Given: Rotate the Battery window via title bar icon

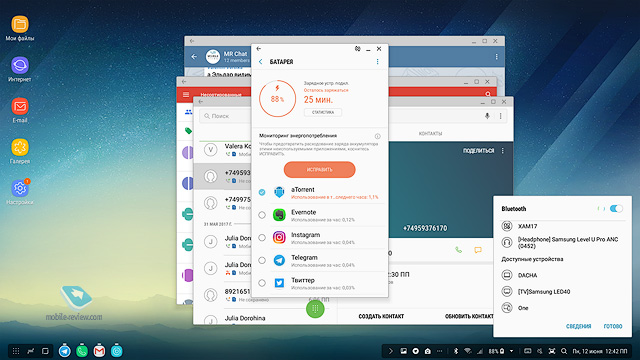Looking at the screenshot, I should (358, 49).
